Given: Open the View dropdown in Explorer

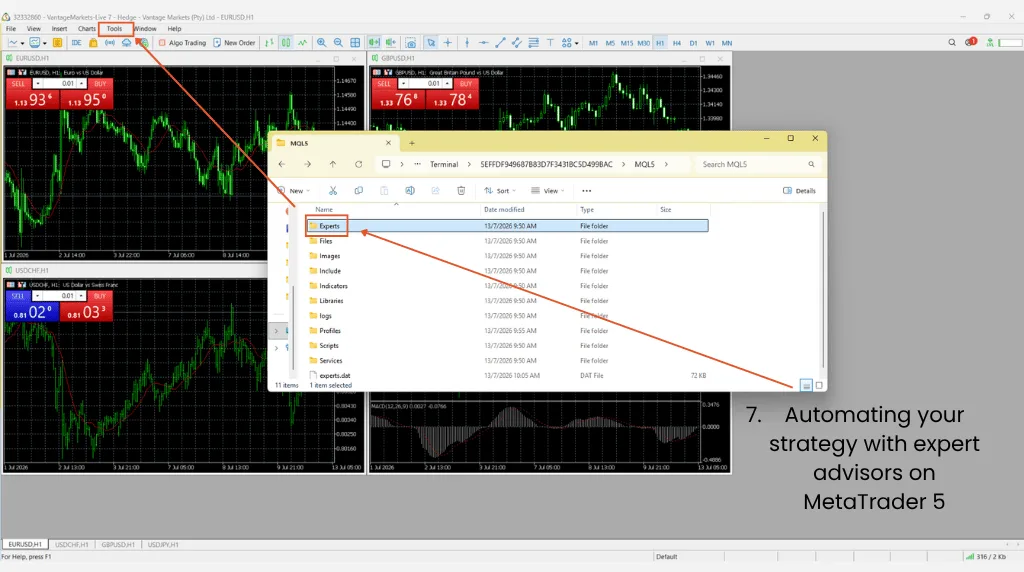Looking at the screenshot, I should (548, 191).
